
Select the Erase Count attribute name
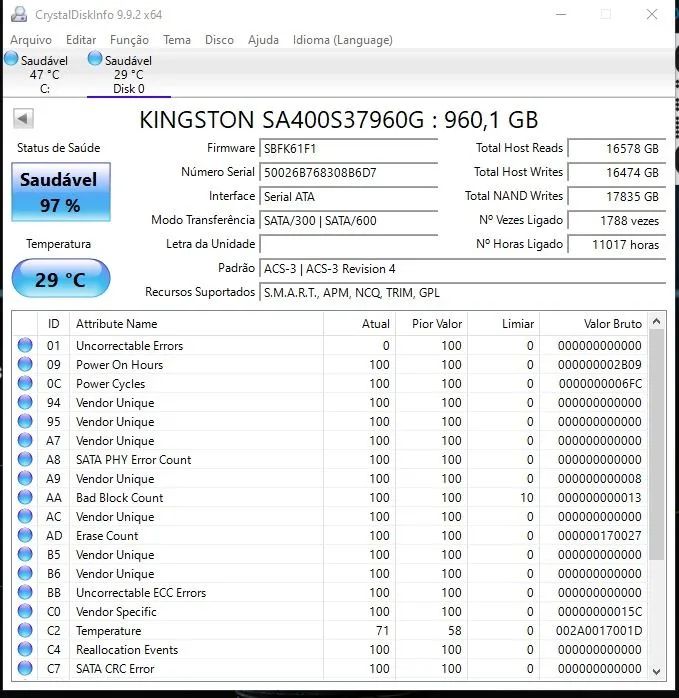107,536
